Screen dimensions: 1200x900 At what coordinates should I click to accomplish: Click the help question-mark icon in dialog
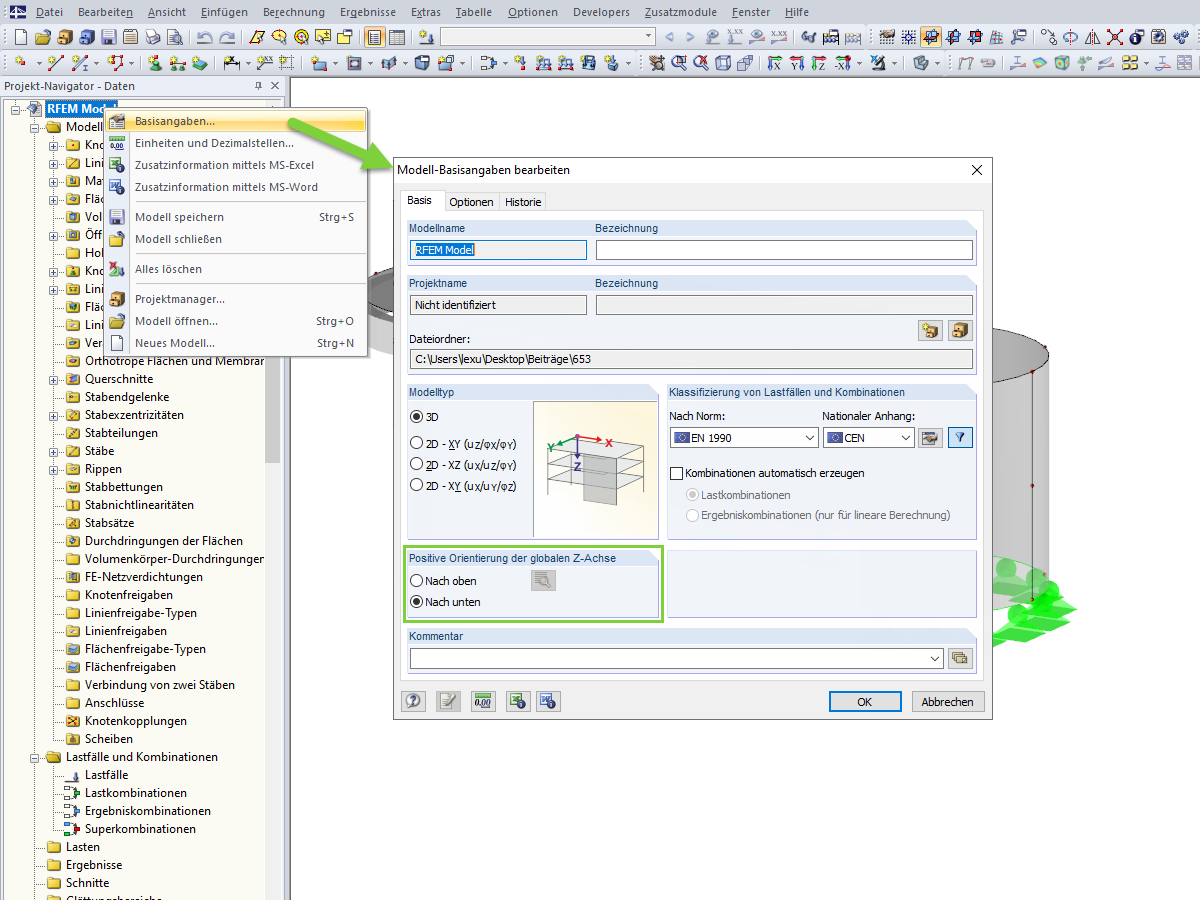pyautogui.click(x=414, y=701)
